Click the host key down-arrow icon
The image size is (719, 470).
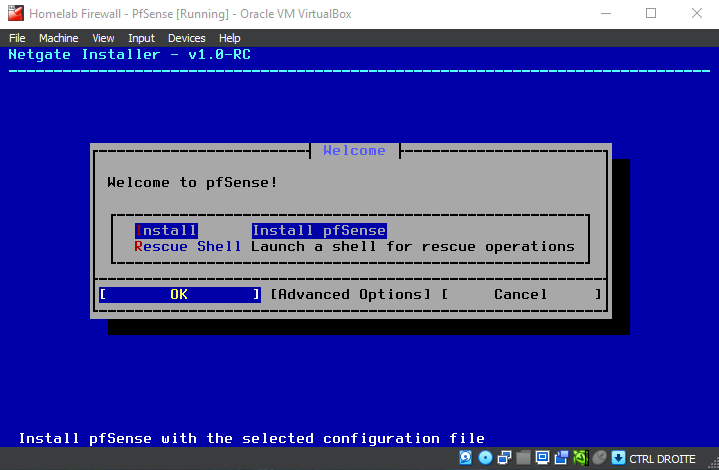618,458
